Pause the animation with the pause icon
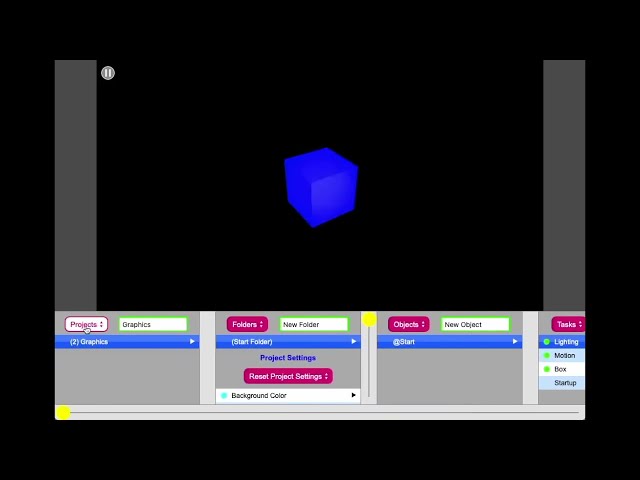640x480 pixels. [x=108, y=73]
